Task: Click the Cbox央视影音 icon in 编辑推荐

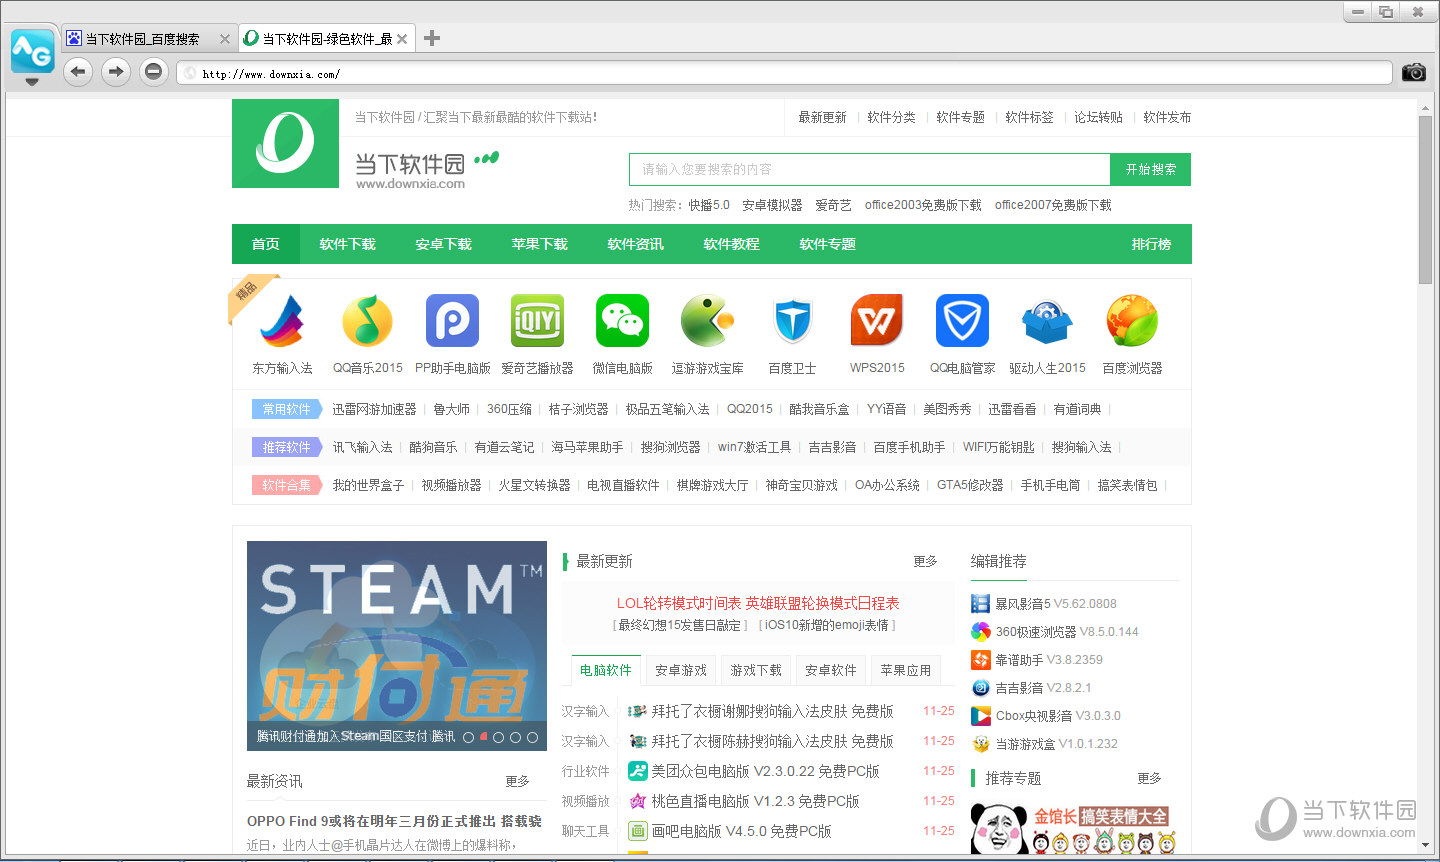Action: [980, 716]
